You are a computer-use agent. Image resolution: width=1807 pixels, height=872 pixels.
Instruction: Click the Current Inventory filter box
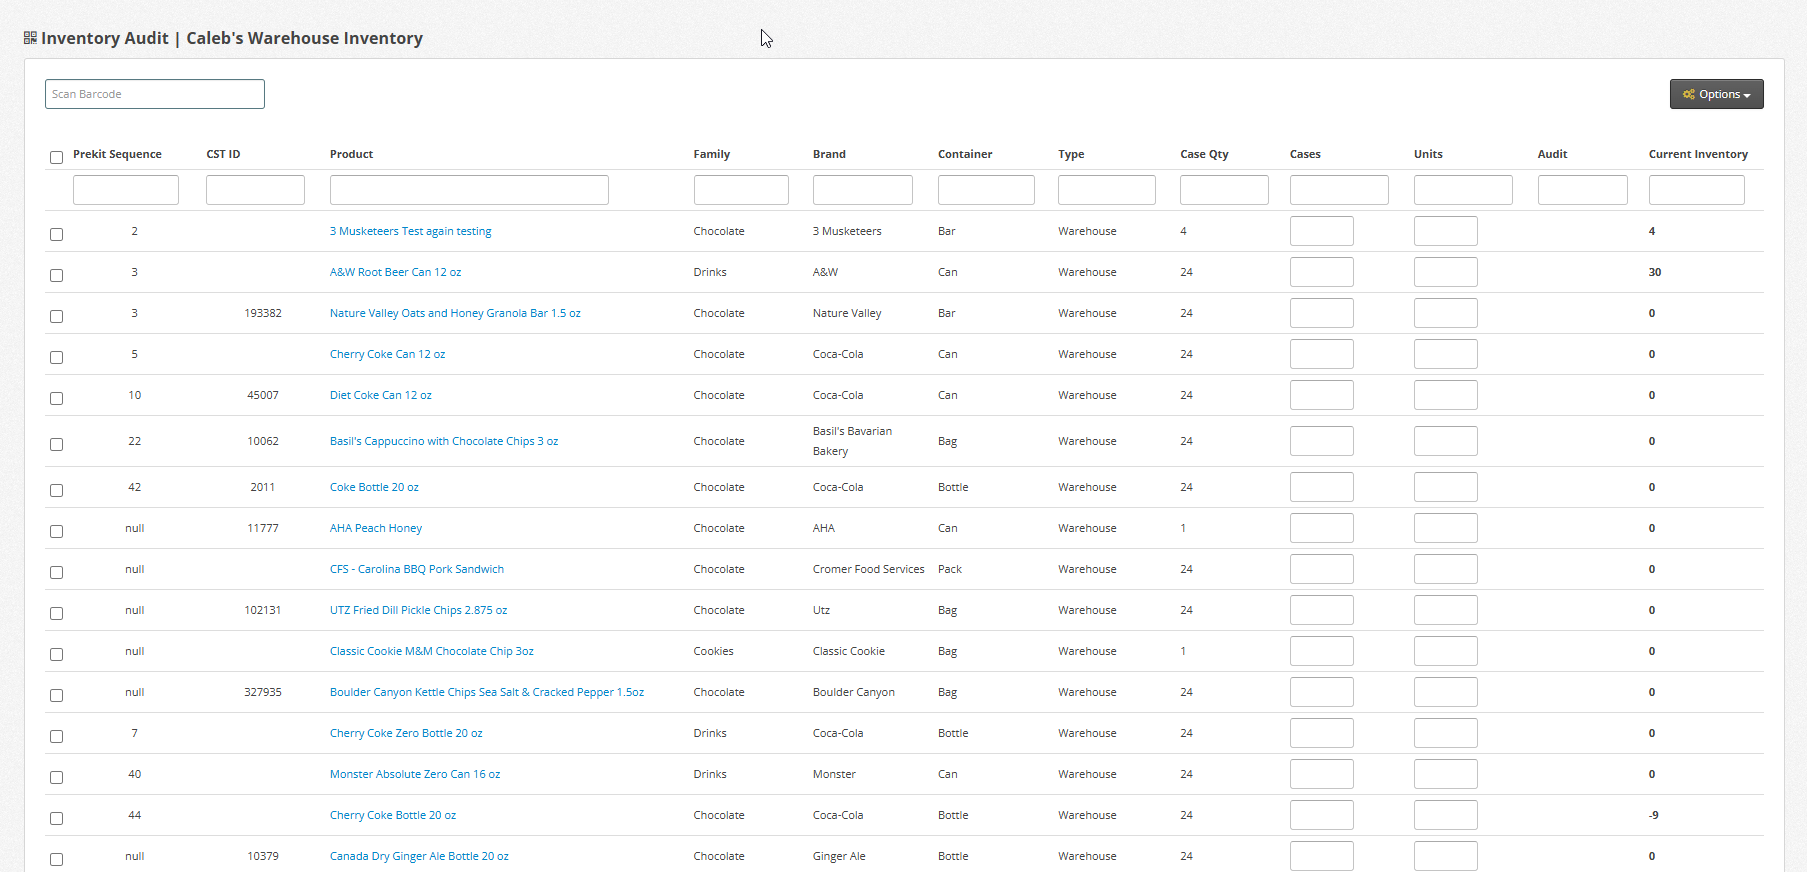(x=1697, y=190)
